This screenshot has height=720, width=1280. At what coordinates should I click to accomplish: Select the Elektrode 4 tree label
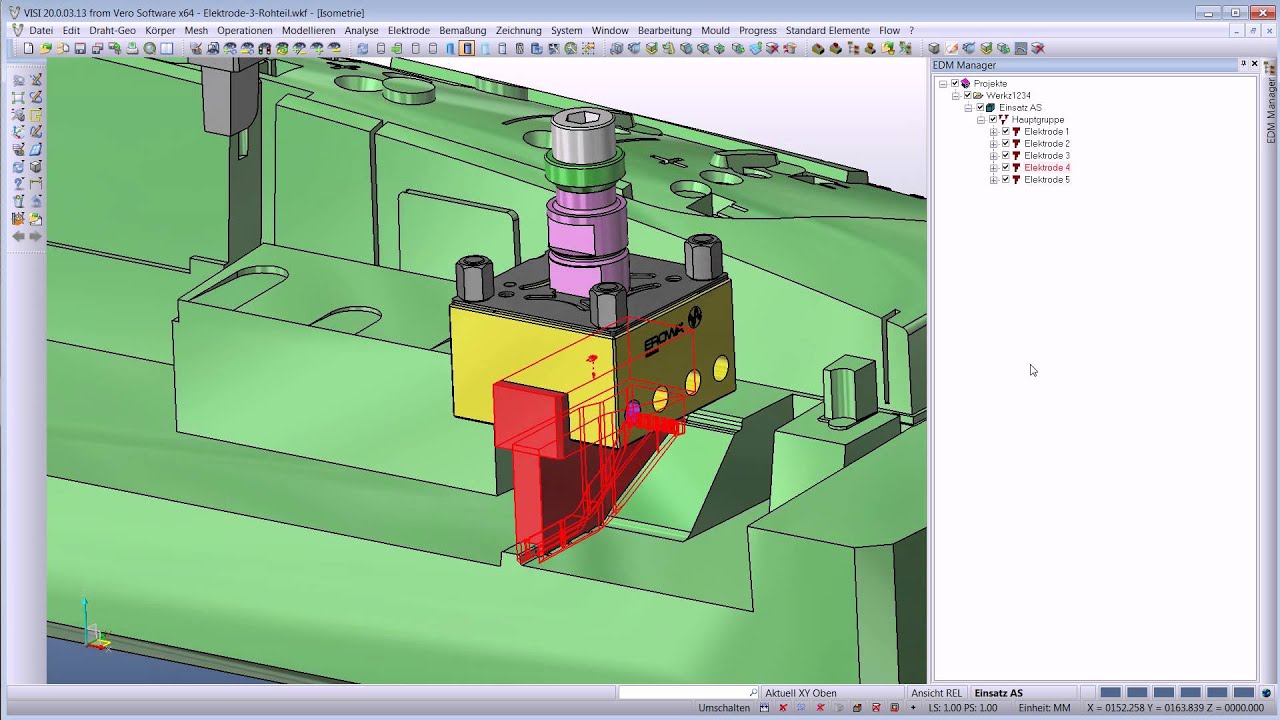(1047, 167)
